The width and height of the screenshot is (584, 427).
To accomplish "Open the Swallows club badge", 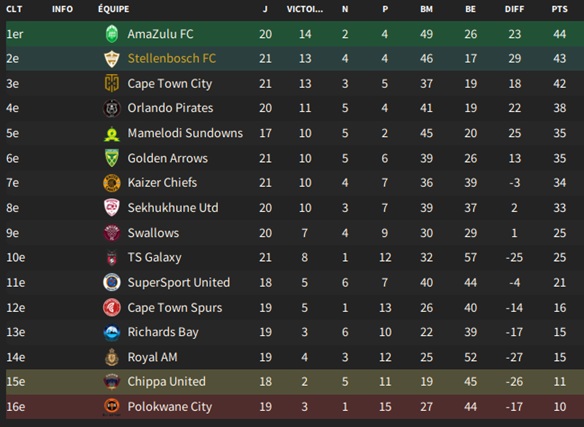I will coord(112,233).
